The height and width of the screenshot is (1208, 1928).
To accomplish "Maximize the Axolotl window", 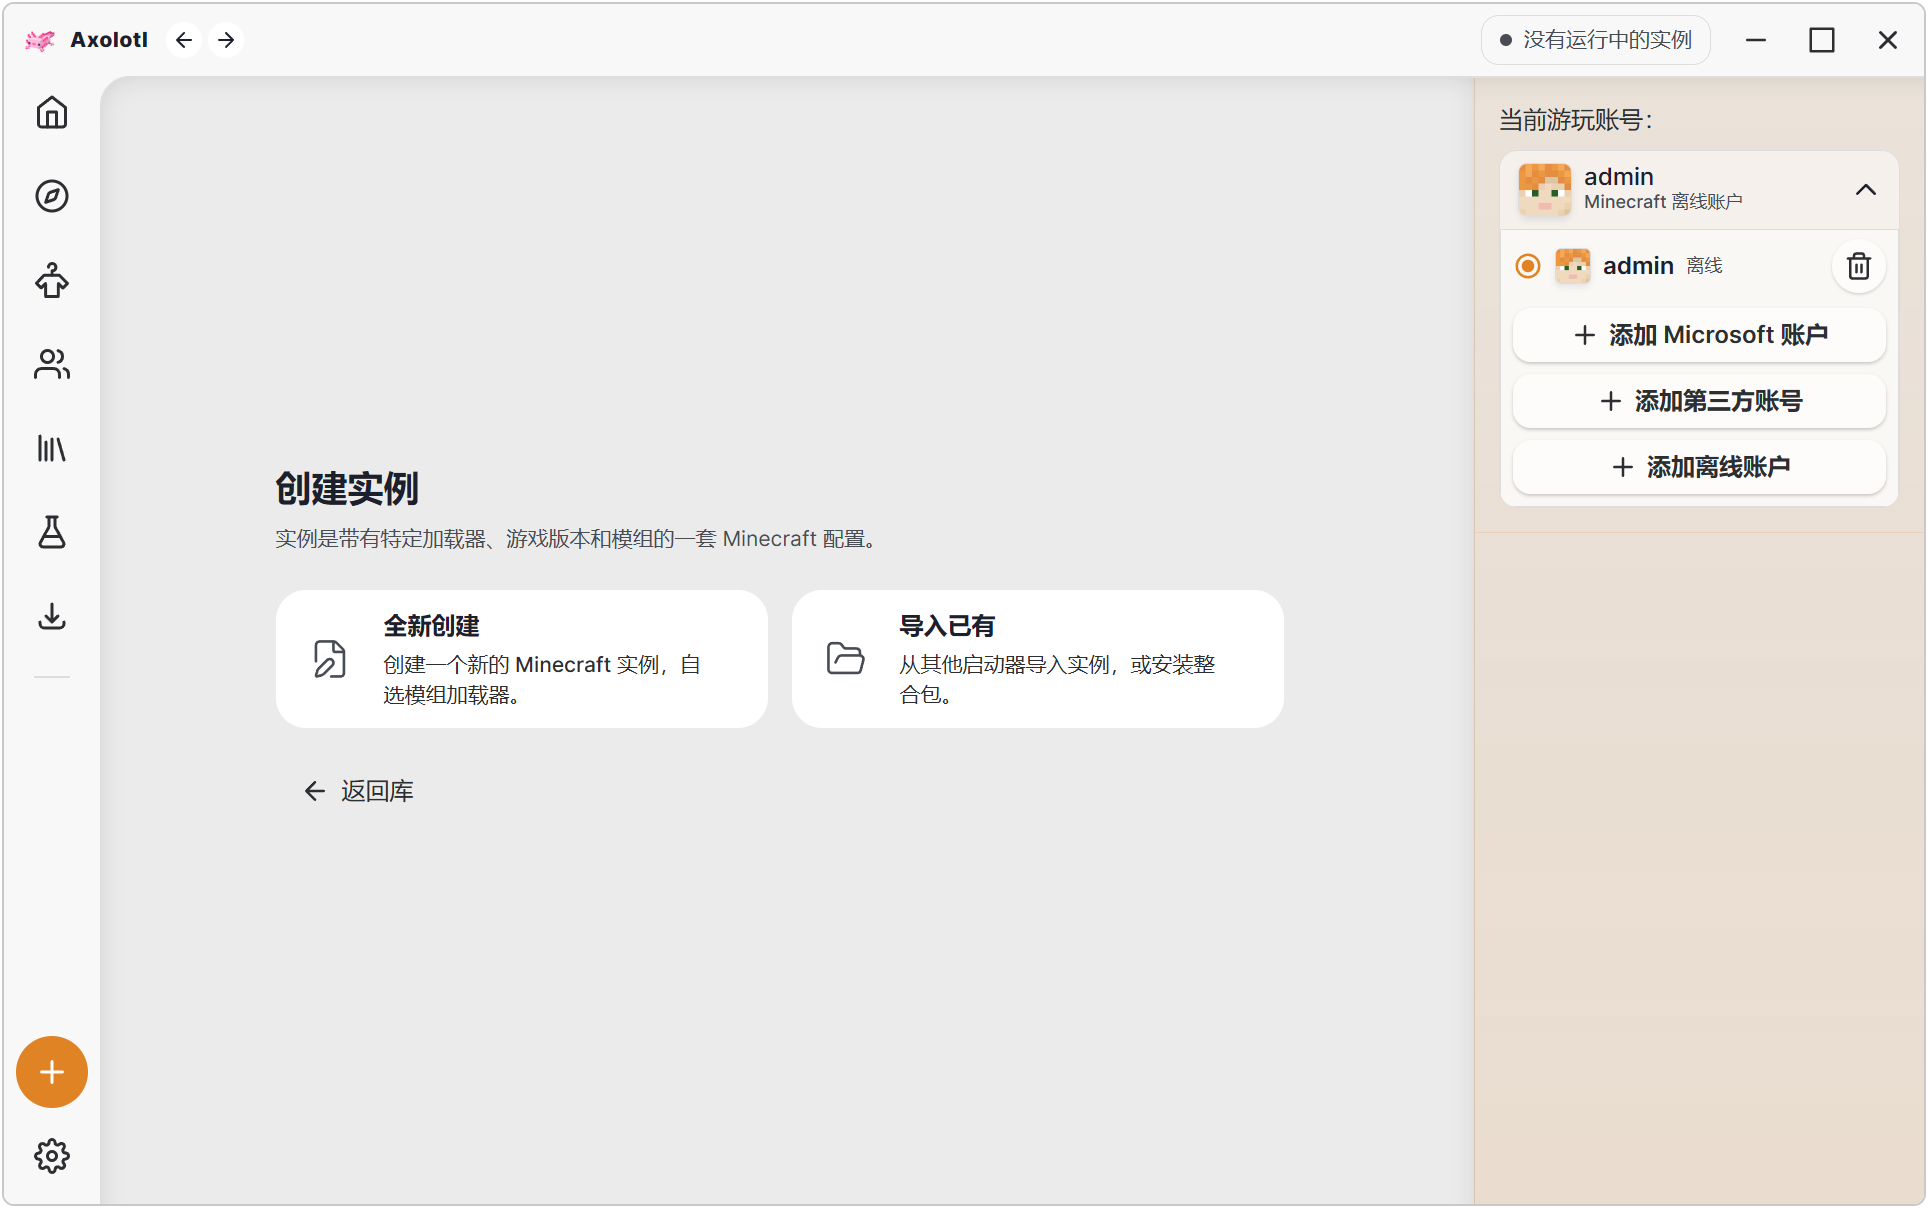I will [1822, 40].
